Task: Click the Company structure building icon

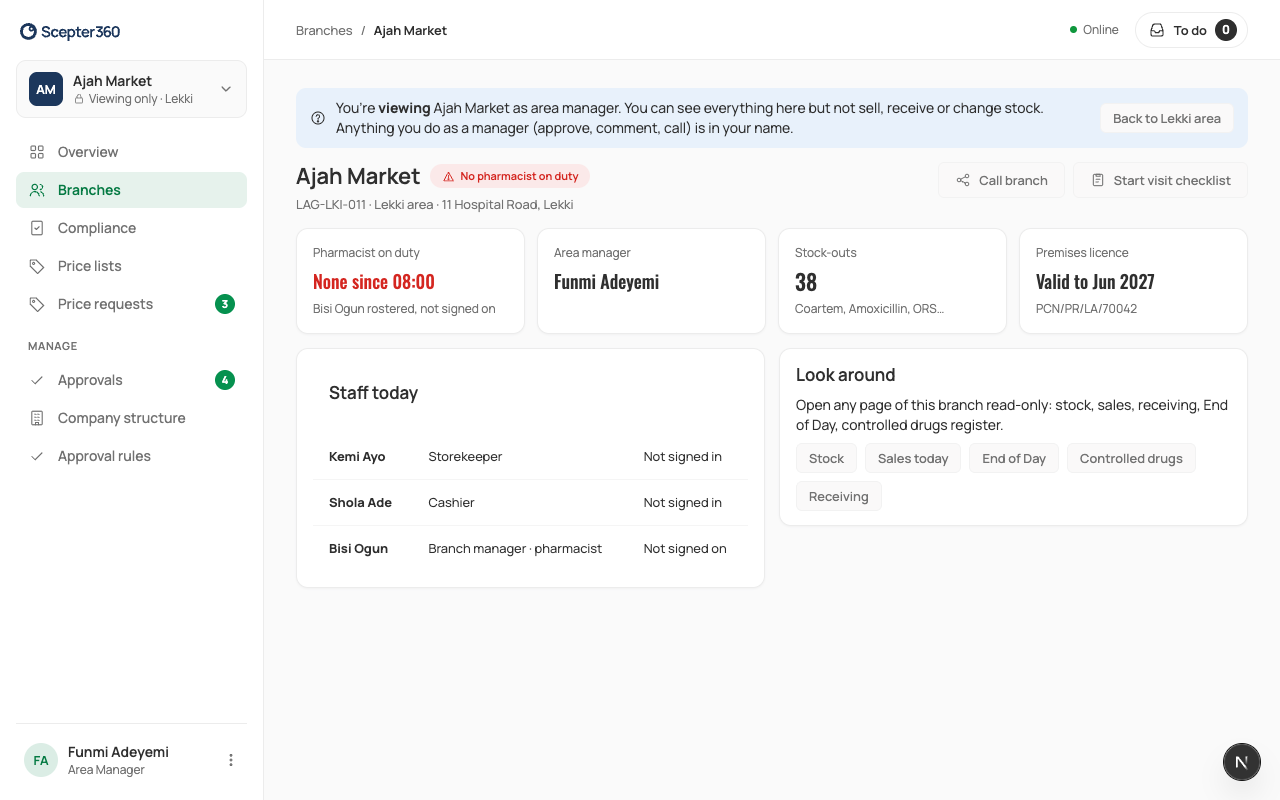Action: coord(37,418)
